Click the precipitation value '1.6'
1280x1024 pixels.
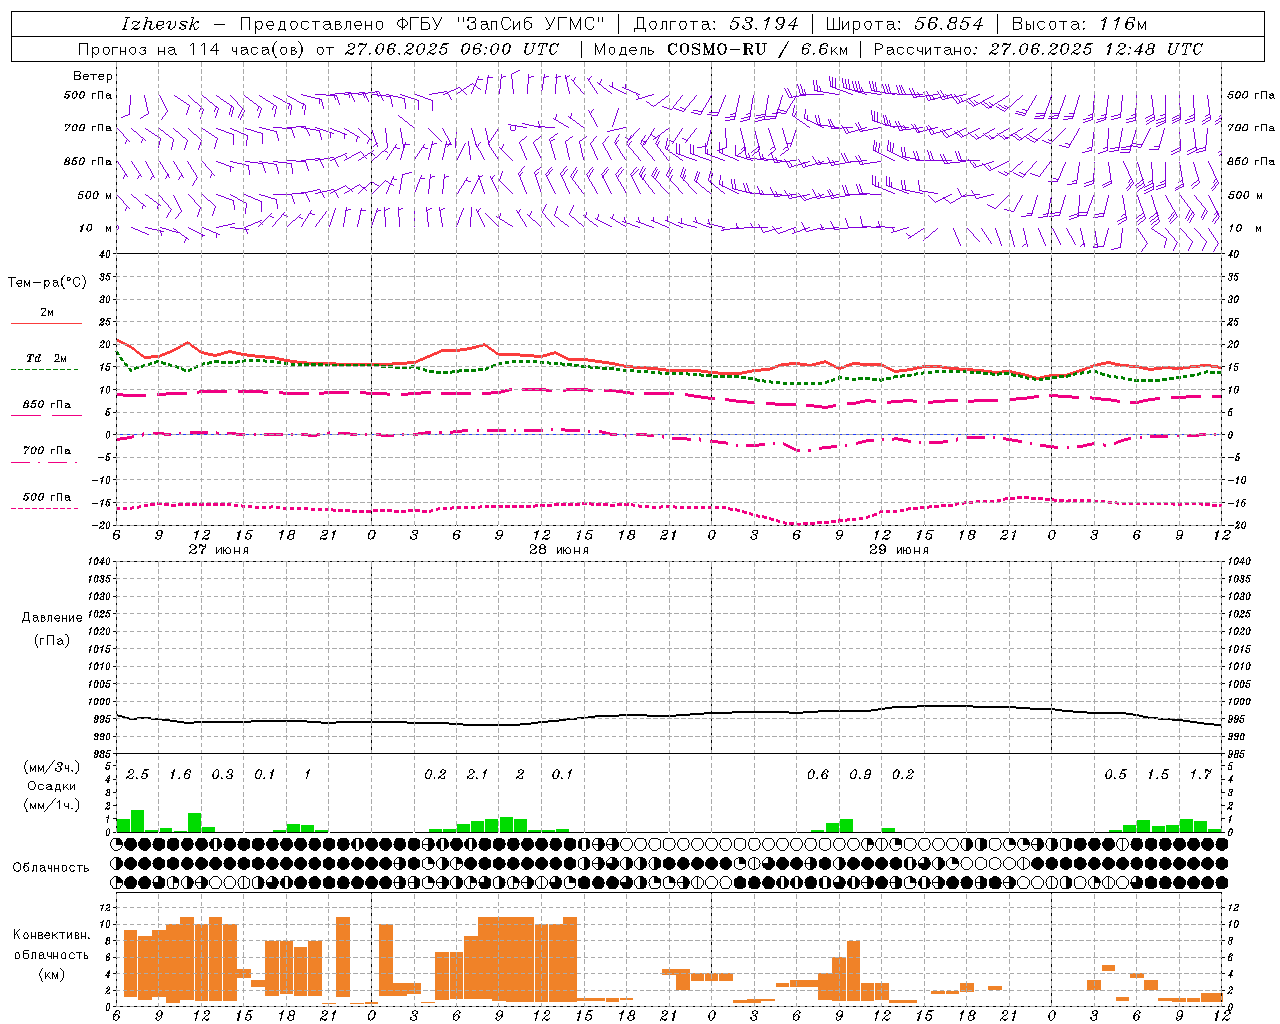click(x=180, y=775)
